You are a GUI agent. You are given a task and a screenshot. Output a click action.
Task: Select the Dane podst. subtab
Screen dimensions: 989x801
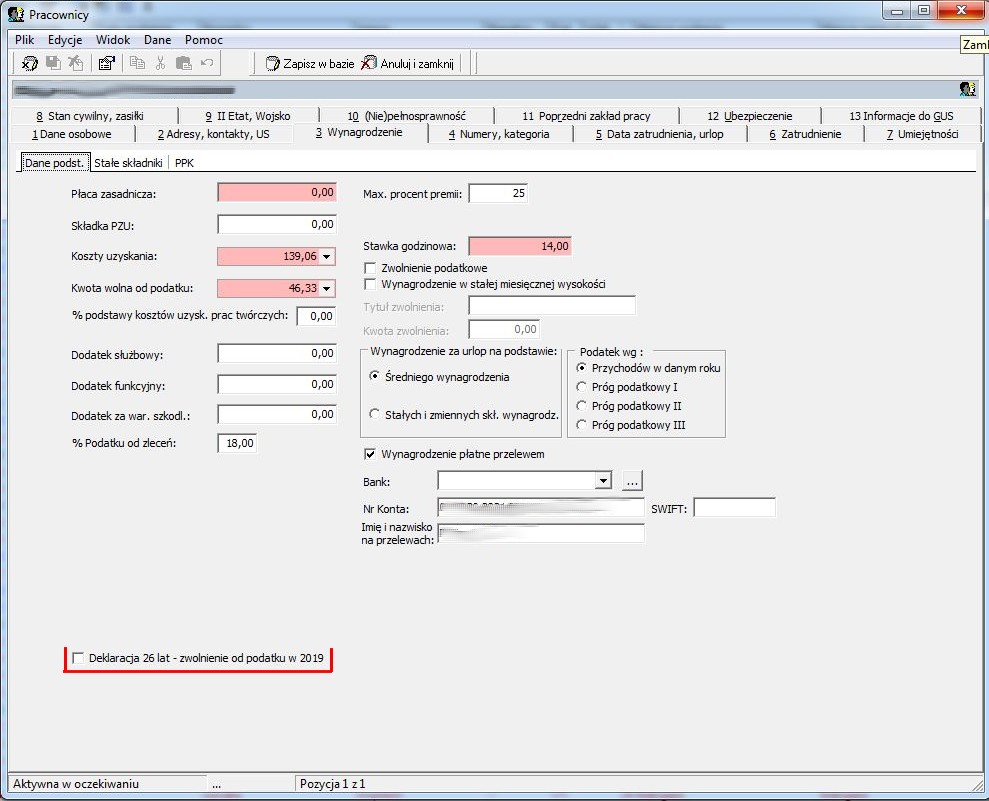click(x=55, y=162)
